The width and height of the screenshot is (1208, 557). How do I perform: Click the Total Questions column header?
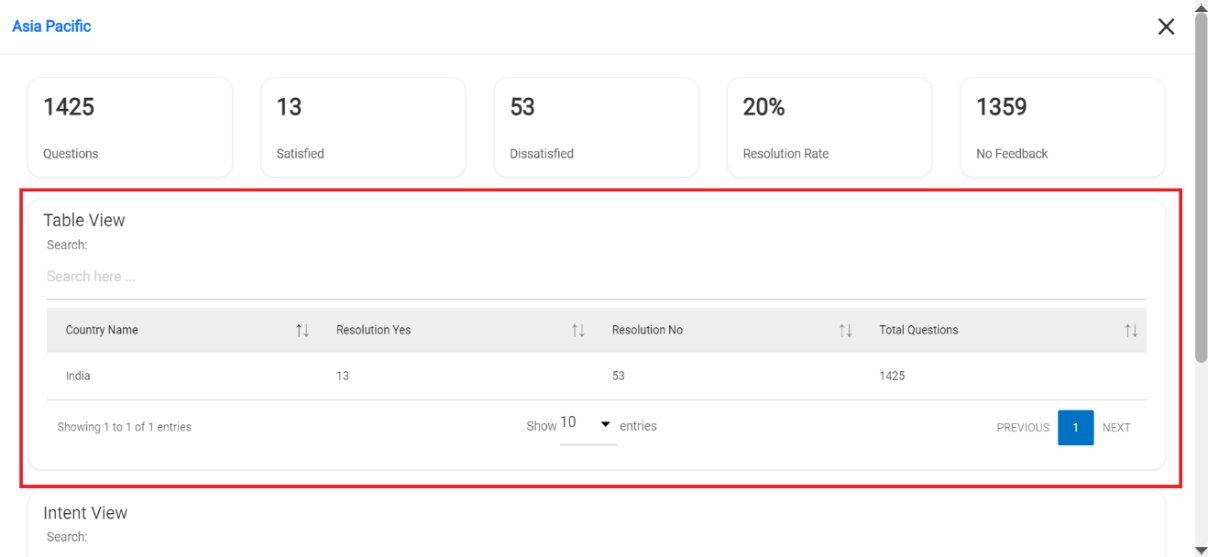point(918,330)
